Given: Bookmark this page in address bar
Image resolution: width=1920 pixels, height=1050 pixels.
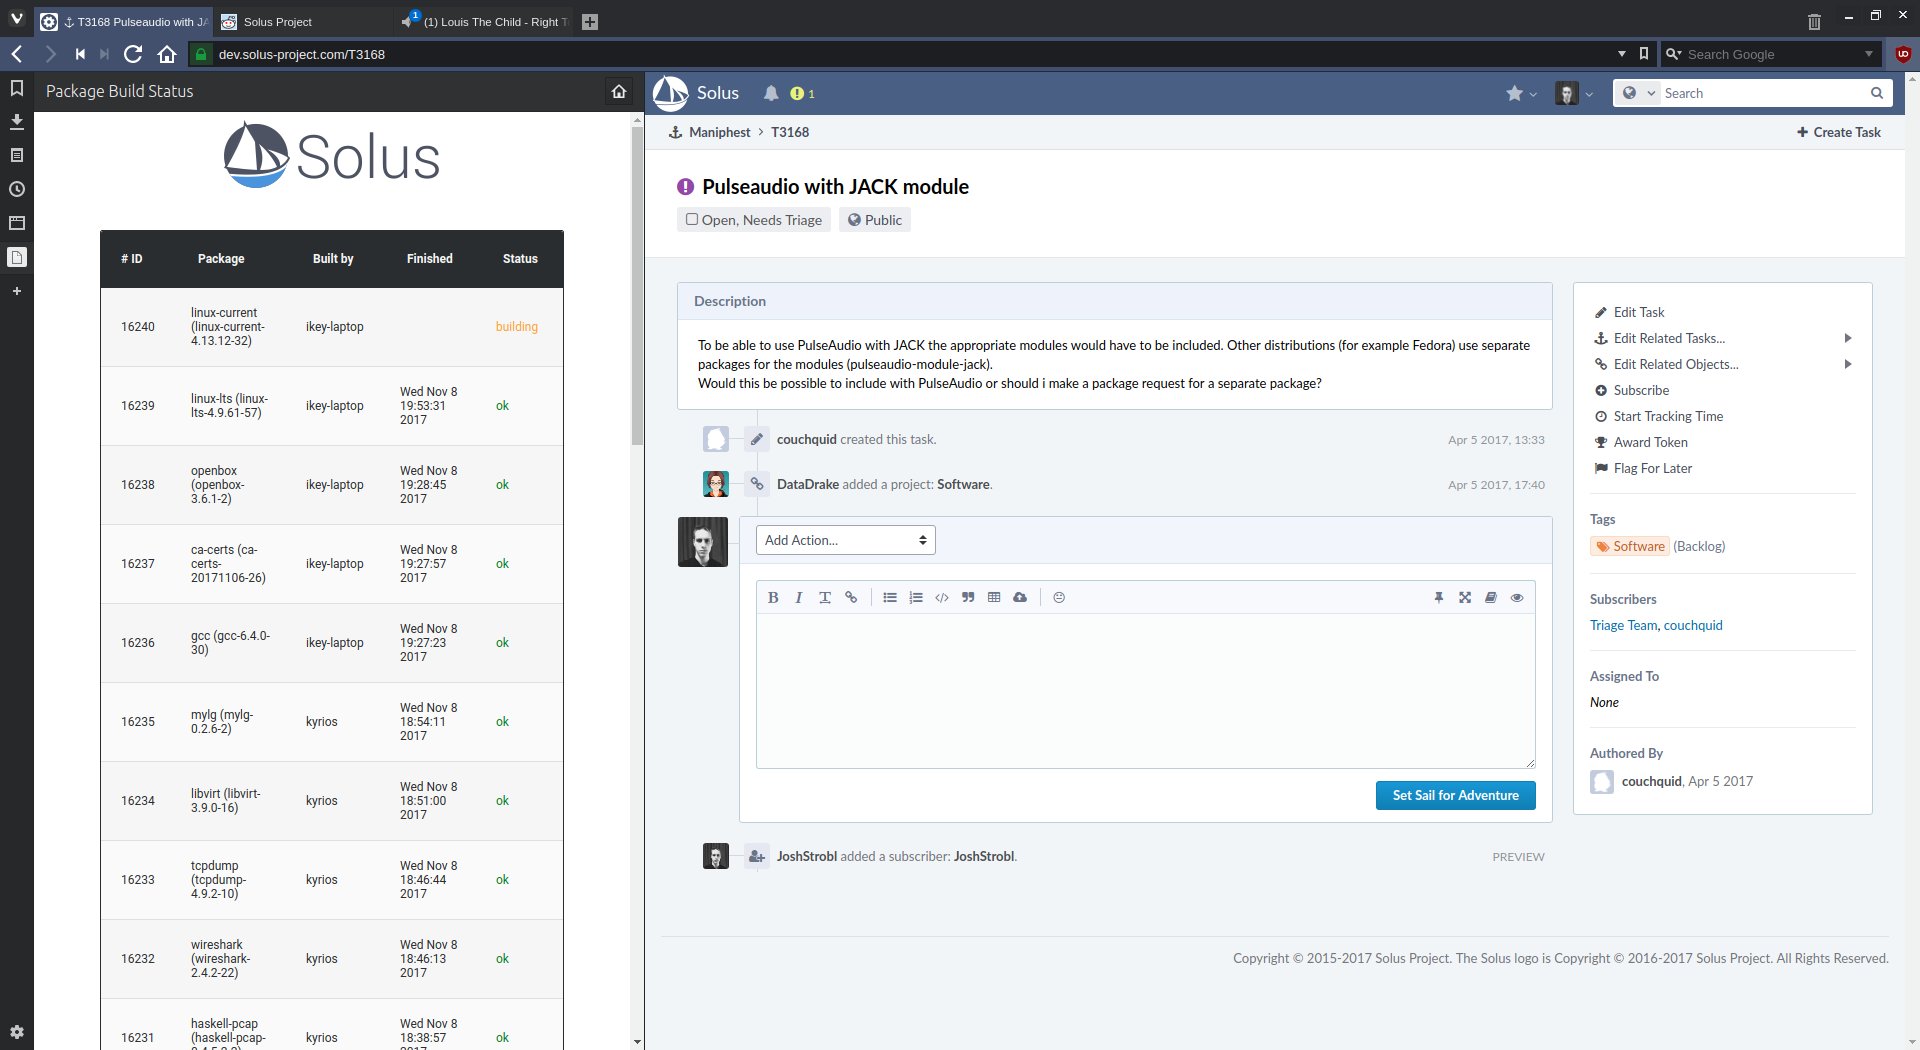Looking at the screenshot, I should click(1644, 54).
